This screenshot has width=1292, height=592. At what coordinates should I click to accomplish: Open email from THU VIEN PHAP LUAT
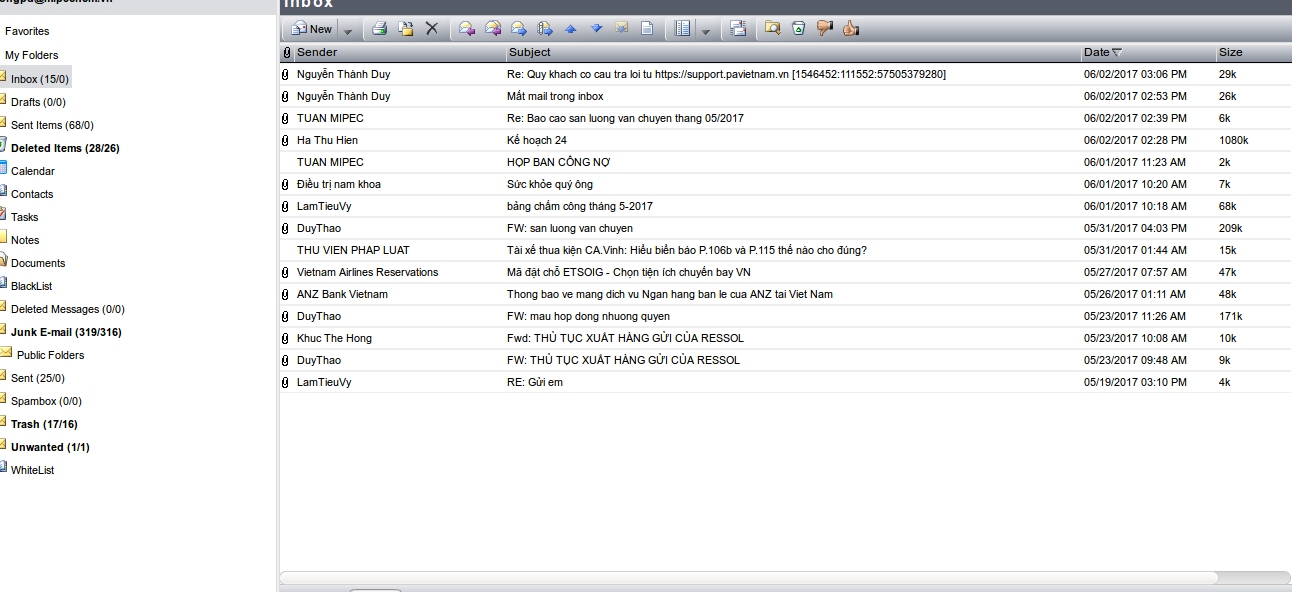[x=785, y=250]
